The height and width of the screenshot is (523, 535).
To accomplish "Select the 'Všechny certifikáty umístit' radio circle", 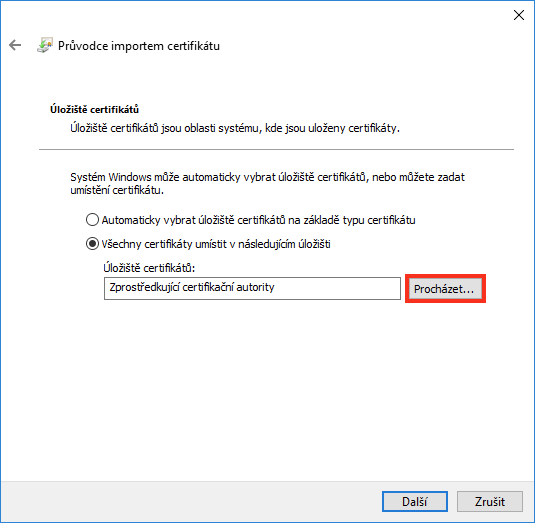I will 92,244.
